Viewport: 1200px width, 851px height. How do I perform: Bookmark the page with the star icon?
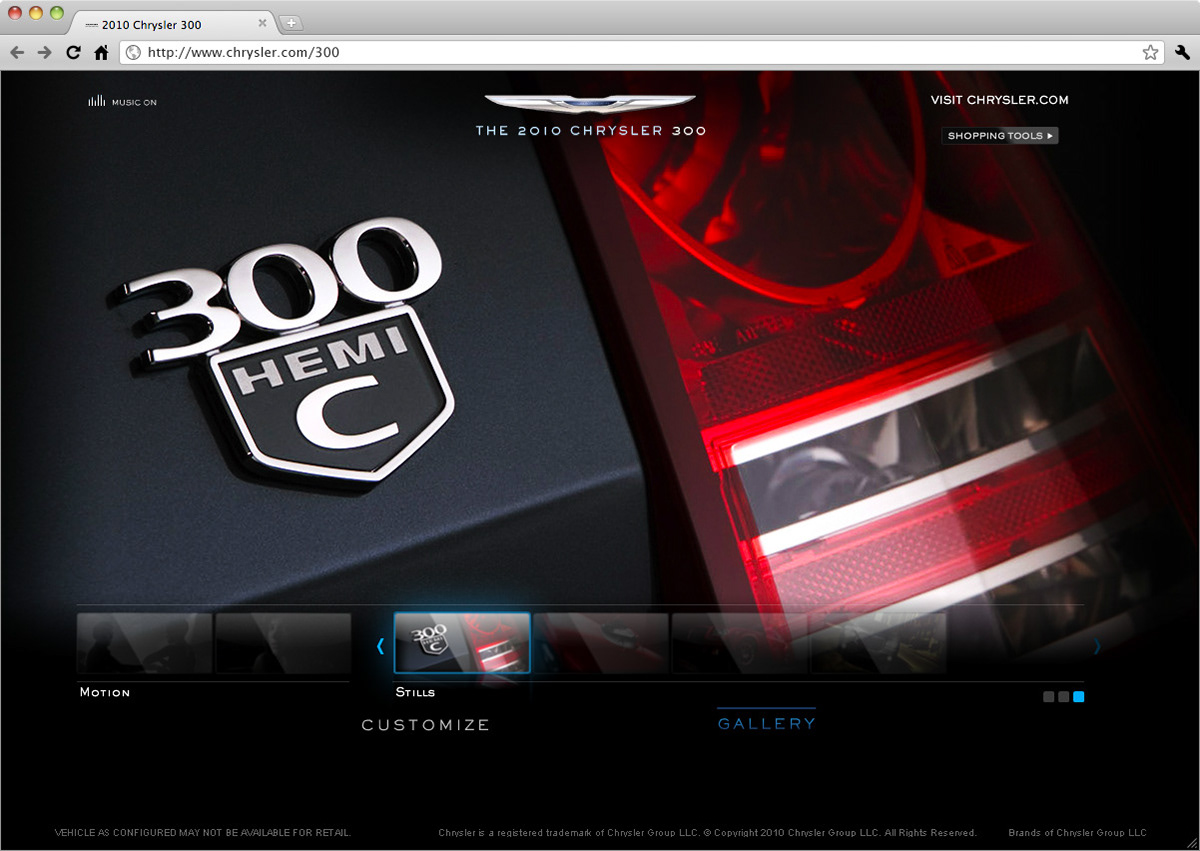click(x=1150, y=53)
